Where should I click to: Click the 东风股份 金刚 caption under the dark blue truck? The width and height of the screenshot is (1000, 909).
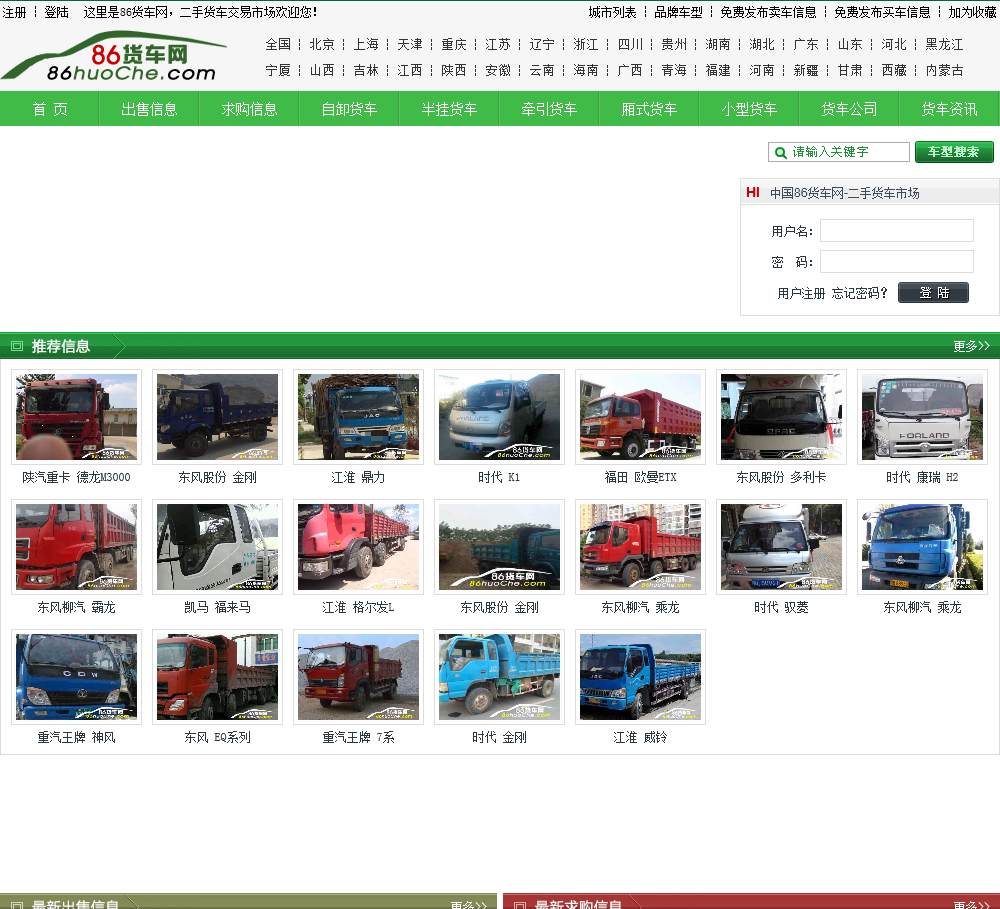tap(217, 477)
